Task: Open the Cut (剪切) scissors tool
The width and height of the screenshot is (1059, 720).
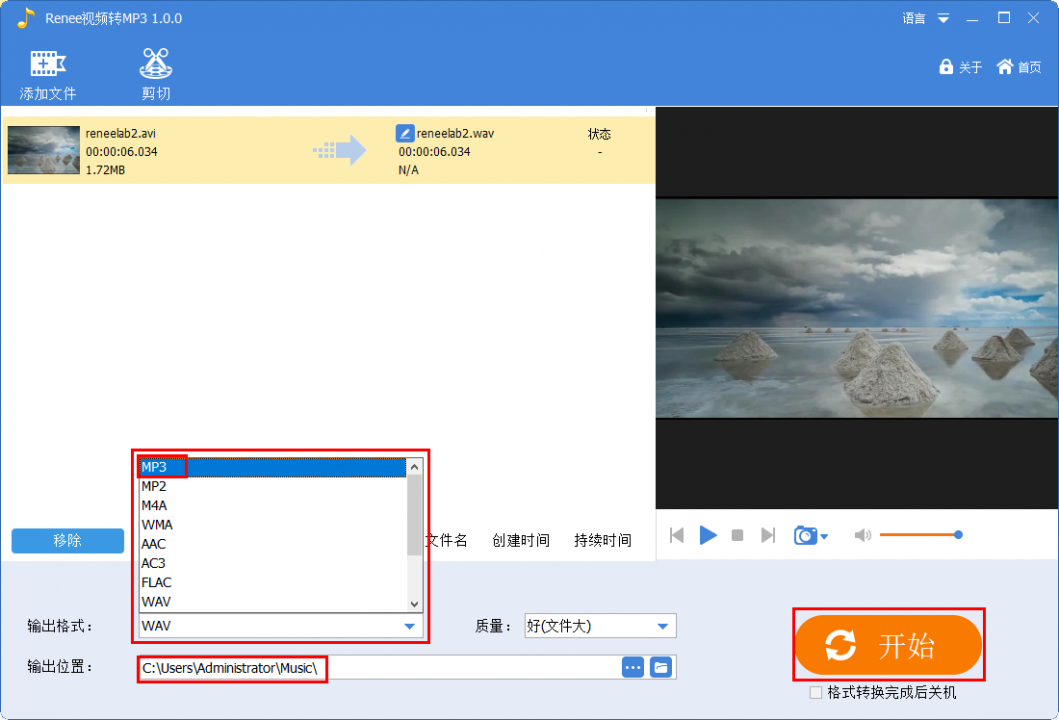Action: click(x=156, y=74)
